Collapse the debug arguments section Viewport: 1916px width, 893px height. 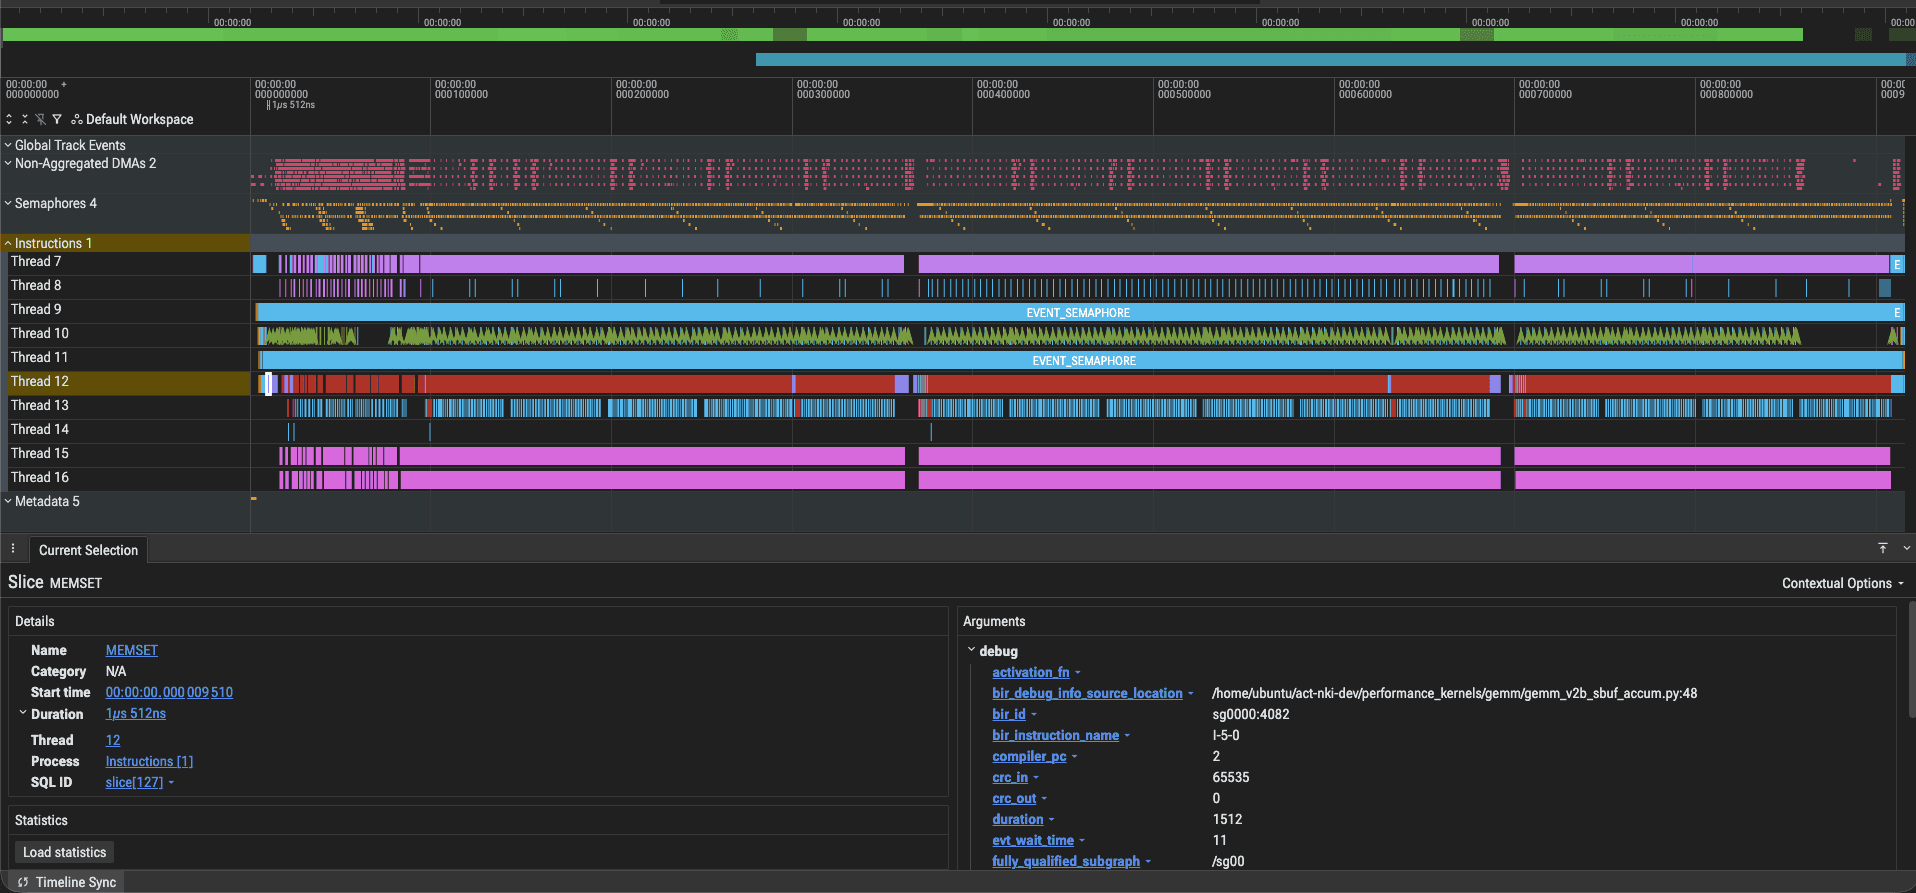(971, 650)
